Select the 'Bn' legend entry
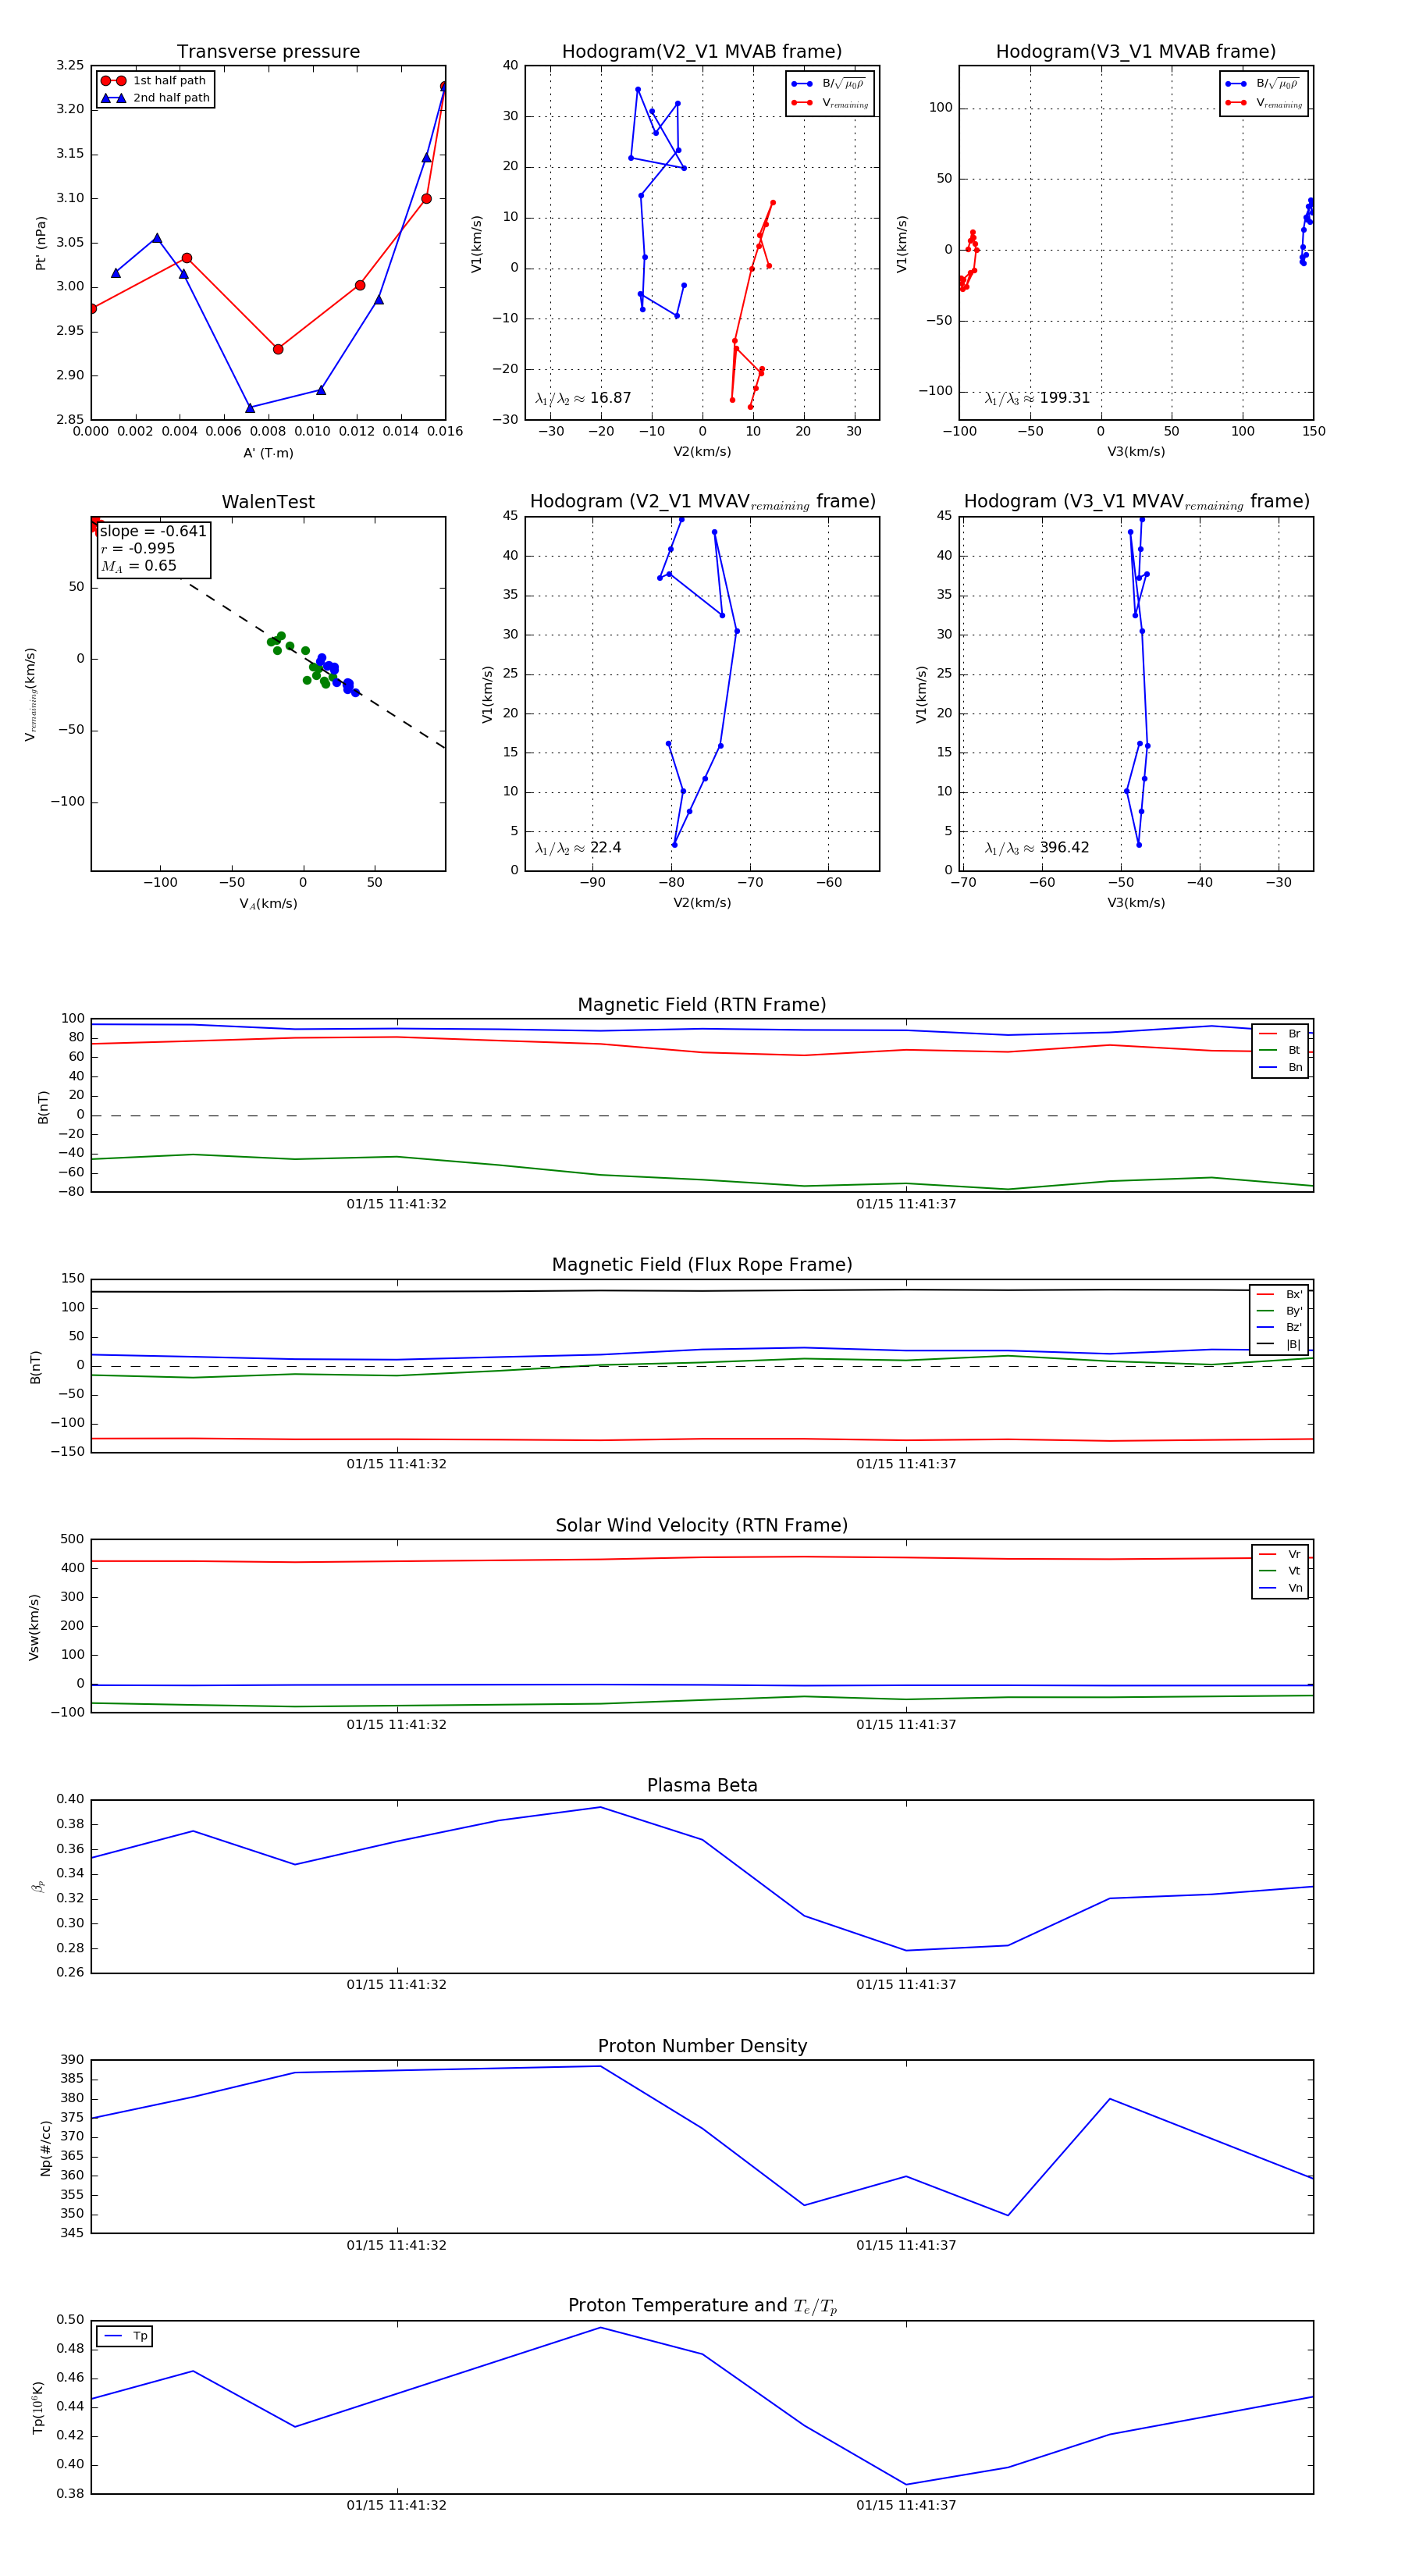Screen dimensions: 1405x2576 coord(1280,1067)
